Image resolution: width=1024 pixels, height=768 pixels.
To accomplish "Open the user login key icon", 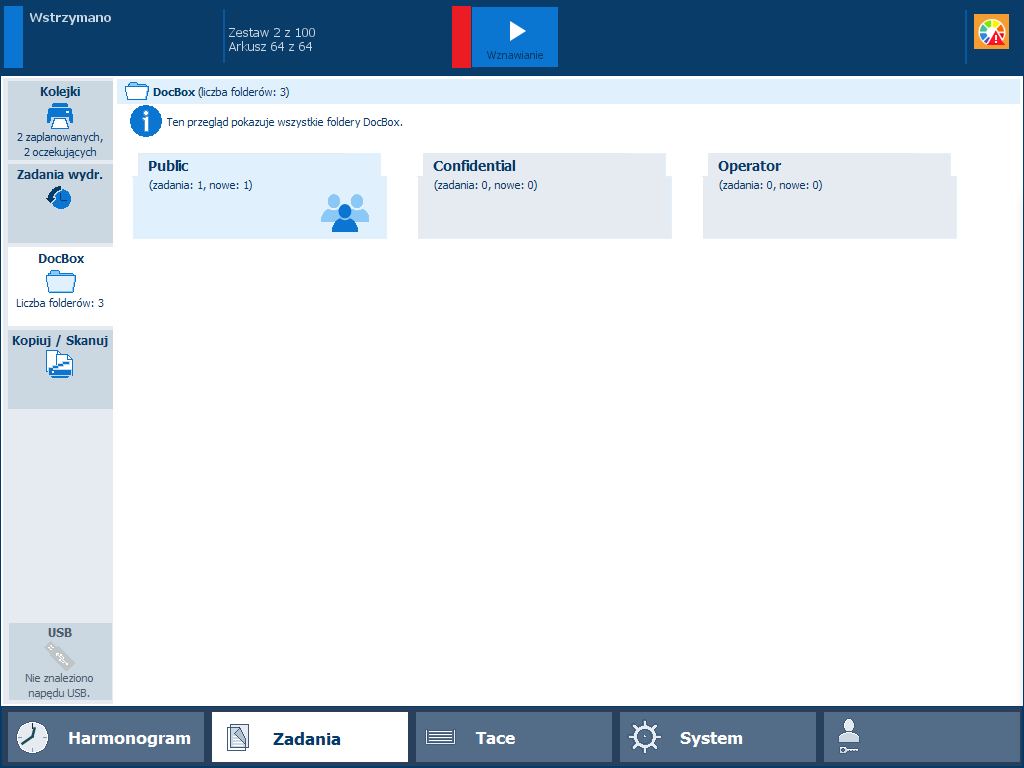I will pyautogui.click(x=849, y=737).
